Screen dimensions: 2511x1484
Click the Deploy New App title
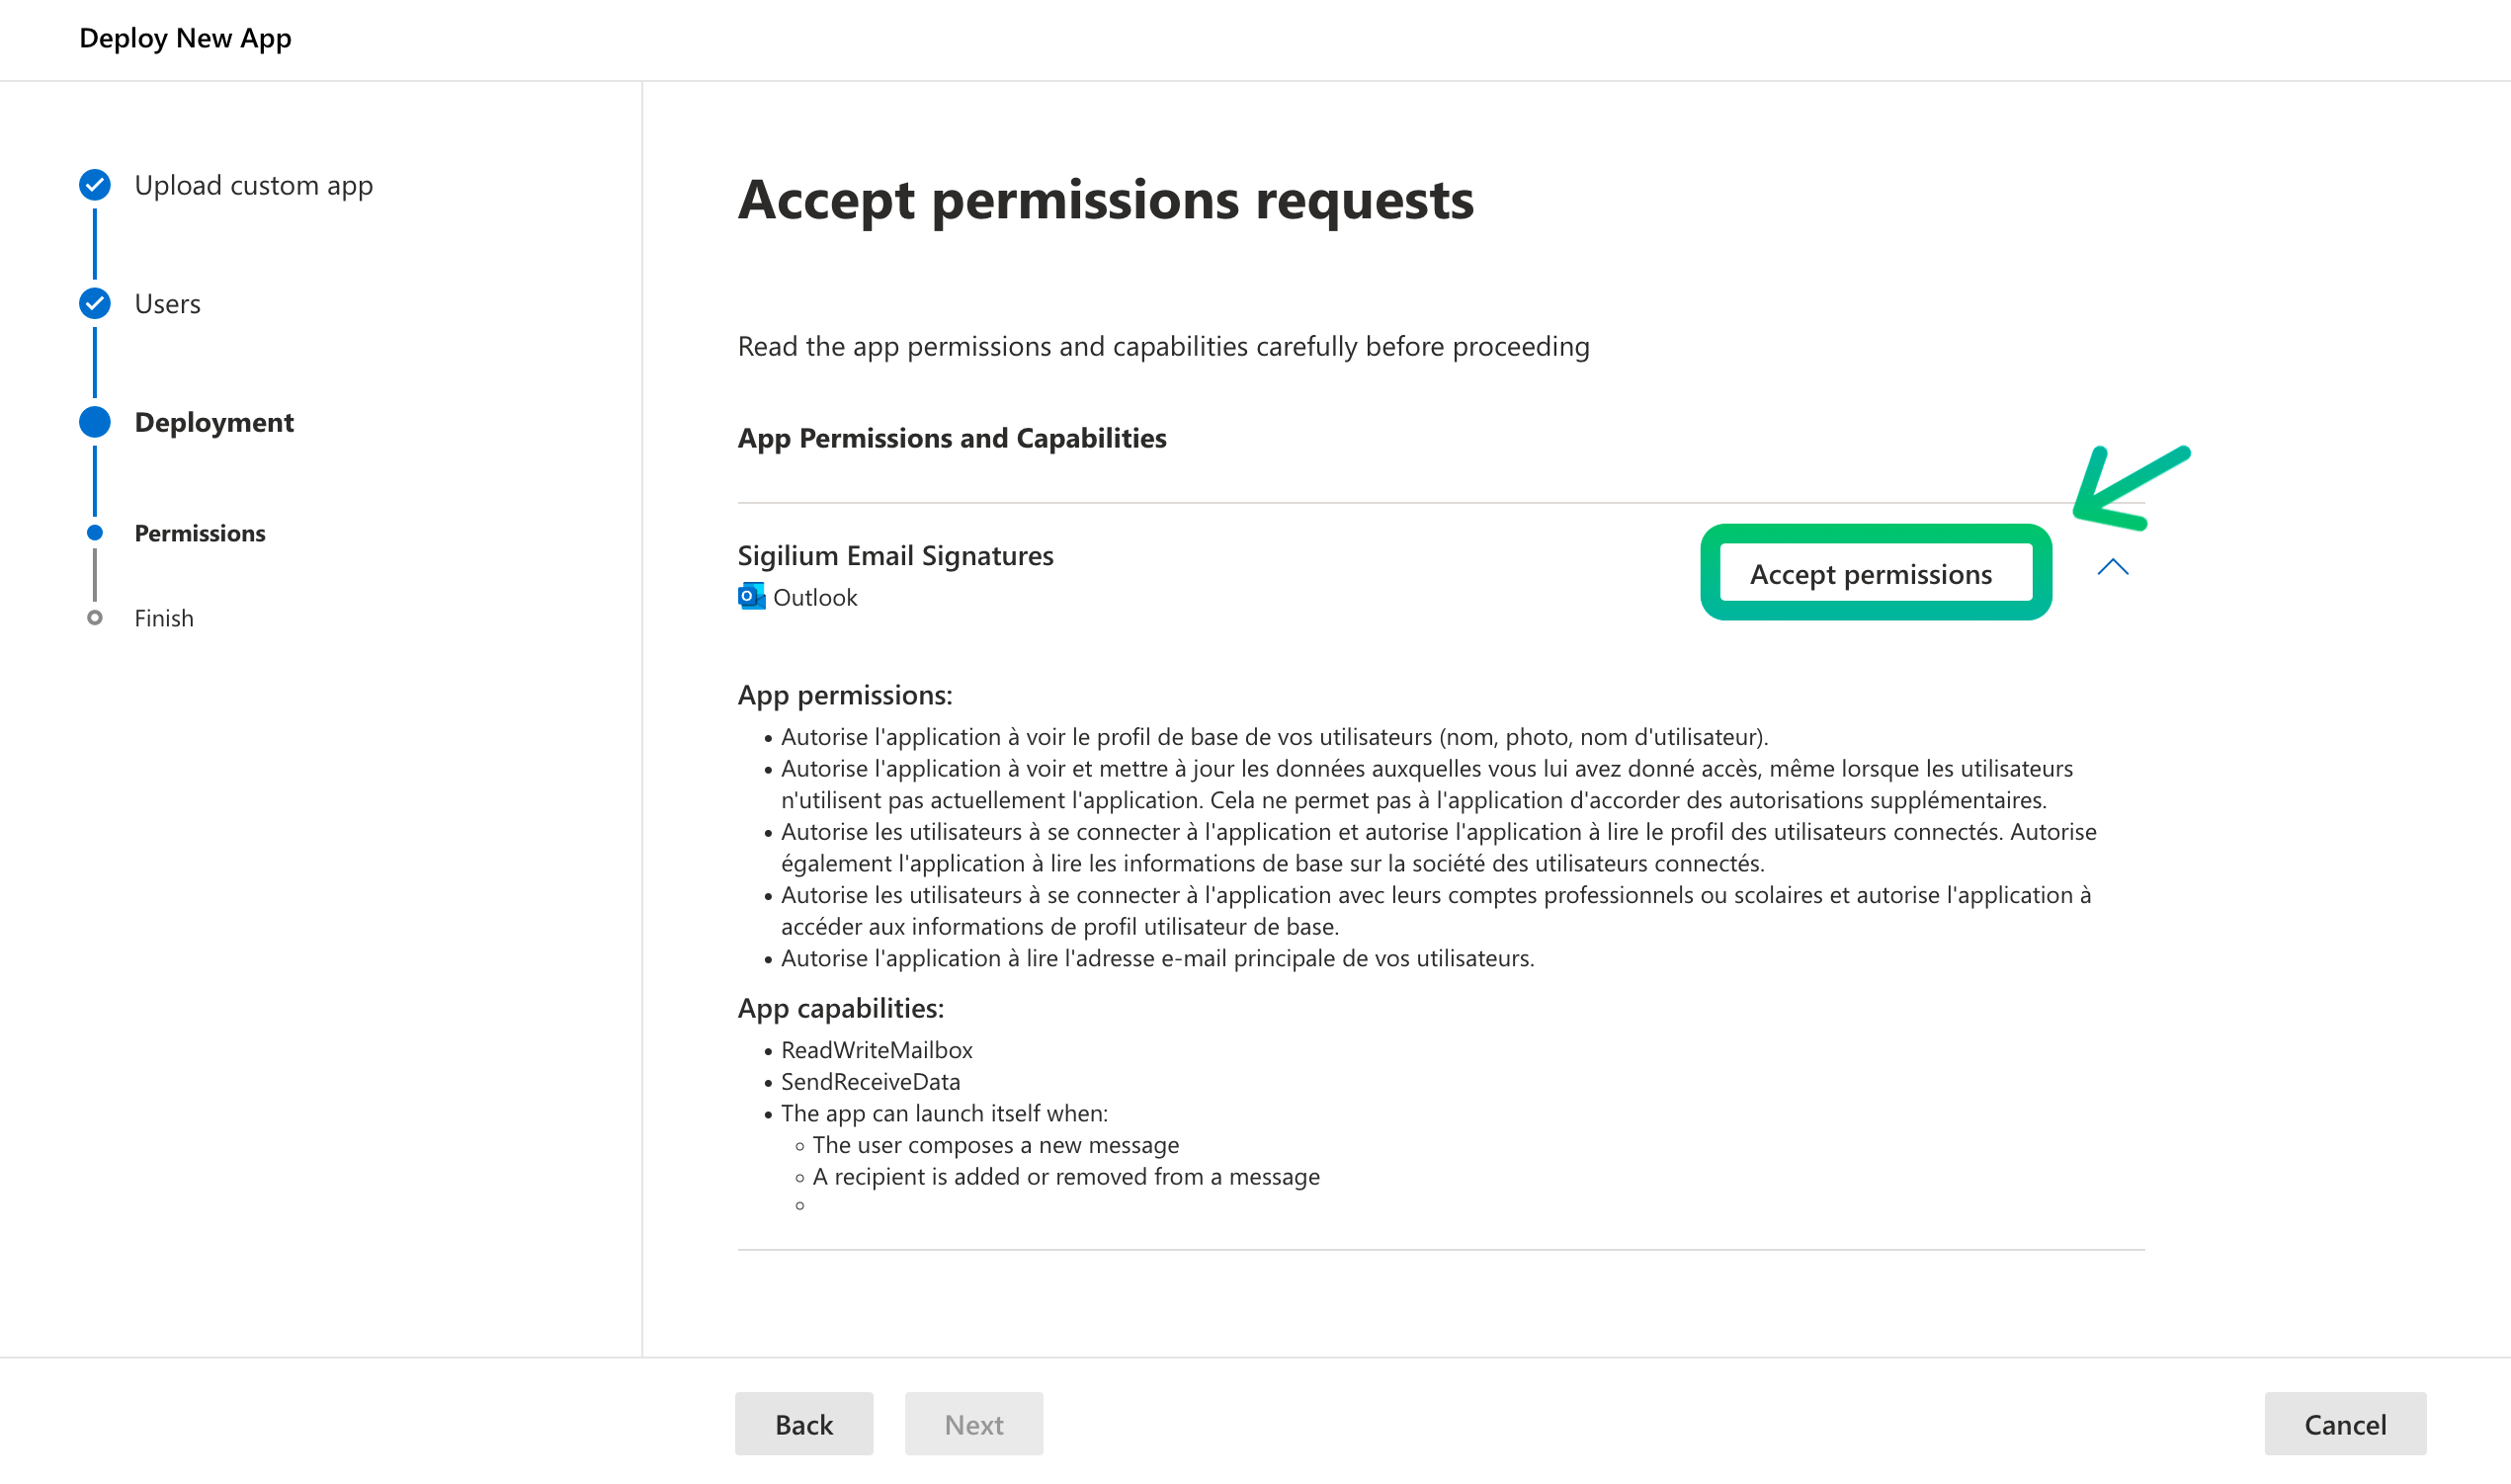click(x=185, y=38)
